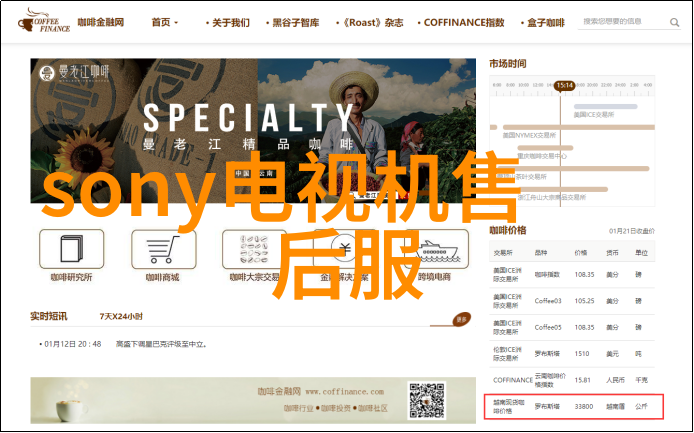
Task: Click the 7天X24小时 label
Action: [x=121, y=317]
